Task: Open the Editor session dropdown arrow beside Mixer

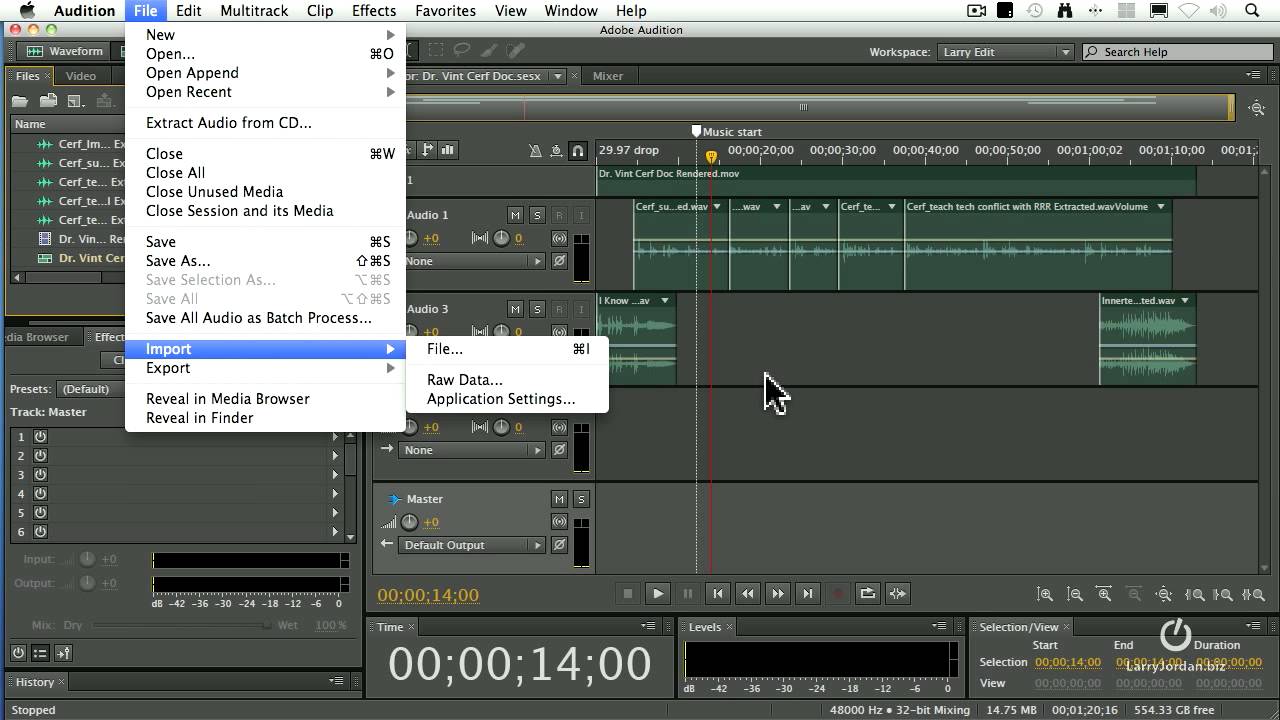Action: click(558, 76)
